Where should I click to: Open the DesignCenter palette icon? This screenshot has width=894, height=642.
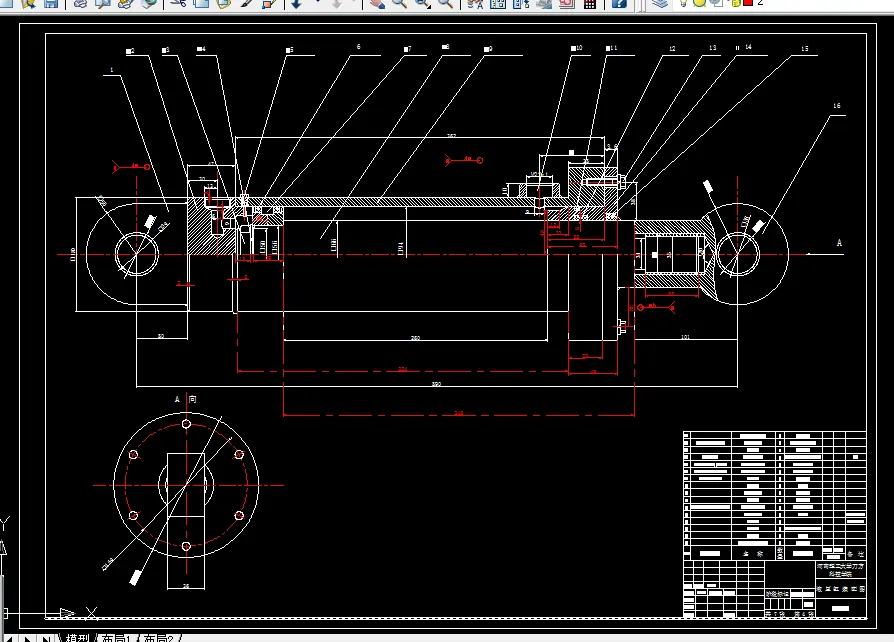498,3
